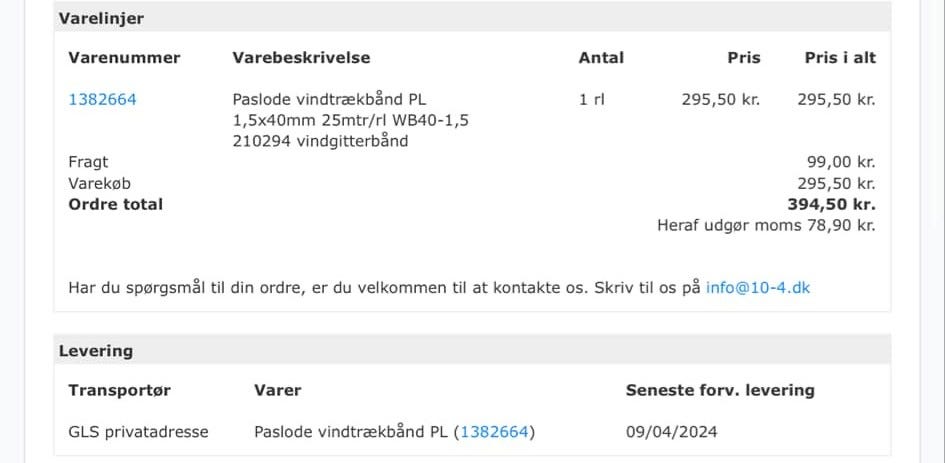Click the Fragt label
The width and height of the screenshot is (945, 463).
[88, 162]
